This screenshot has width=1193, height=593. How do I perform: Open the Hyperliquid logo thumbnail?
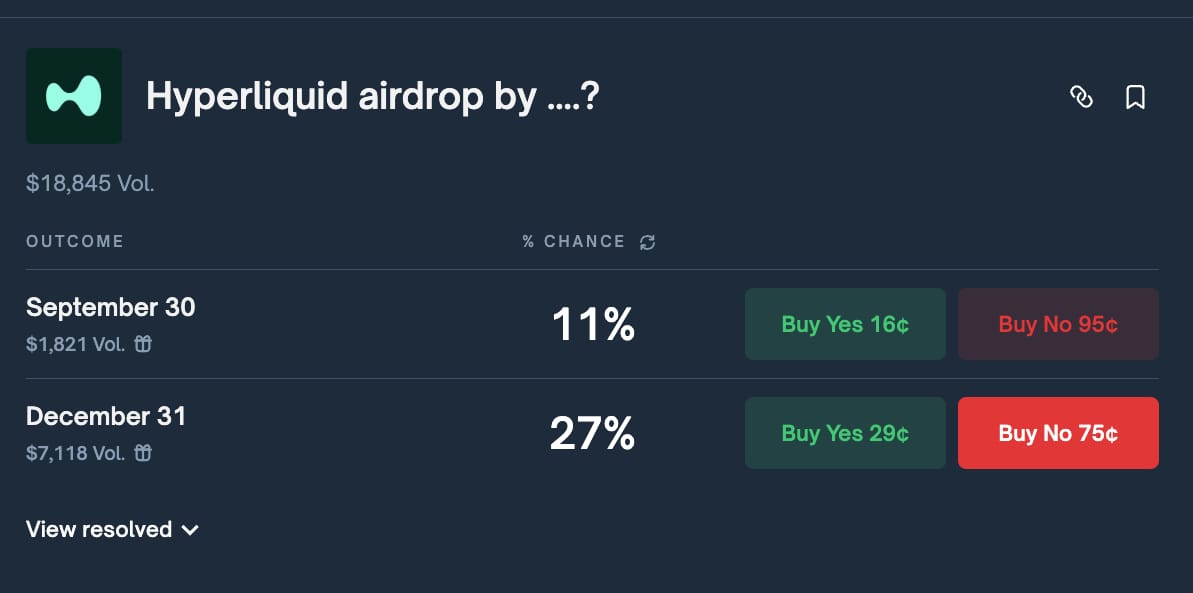point(74,96)
